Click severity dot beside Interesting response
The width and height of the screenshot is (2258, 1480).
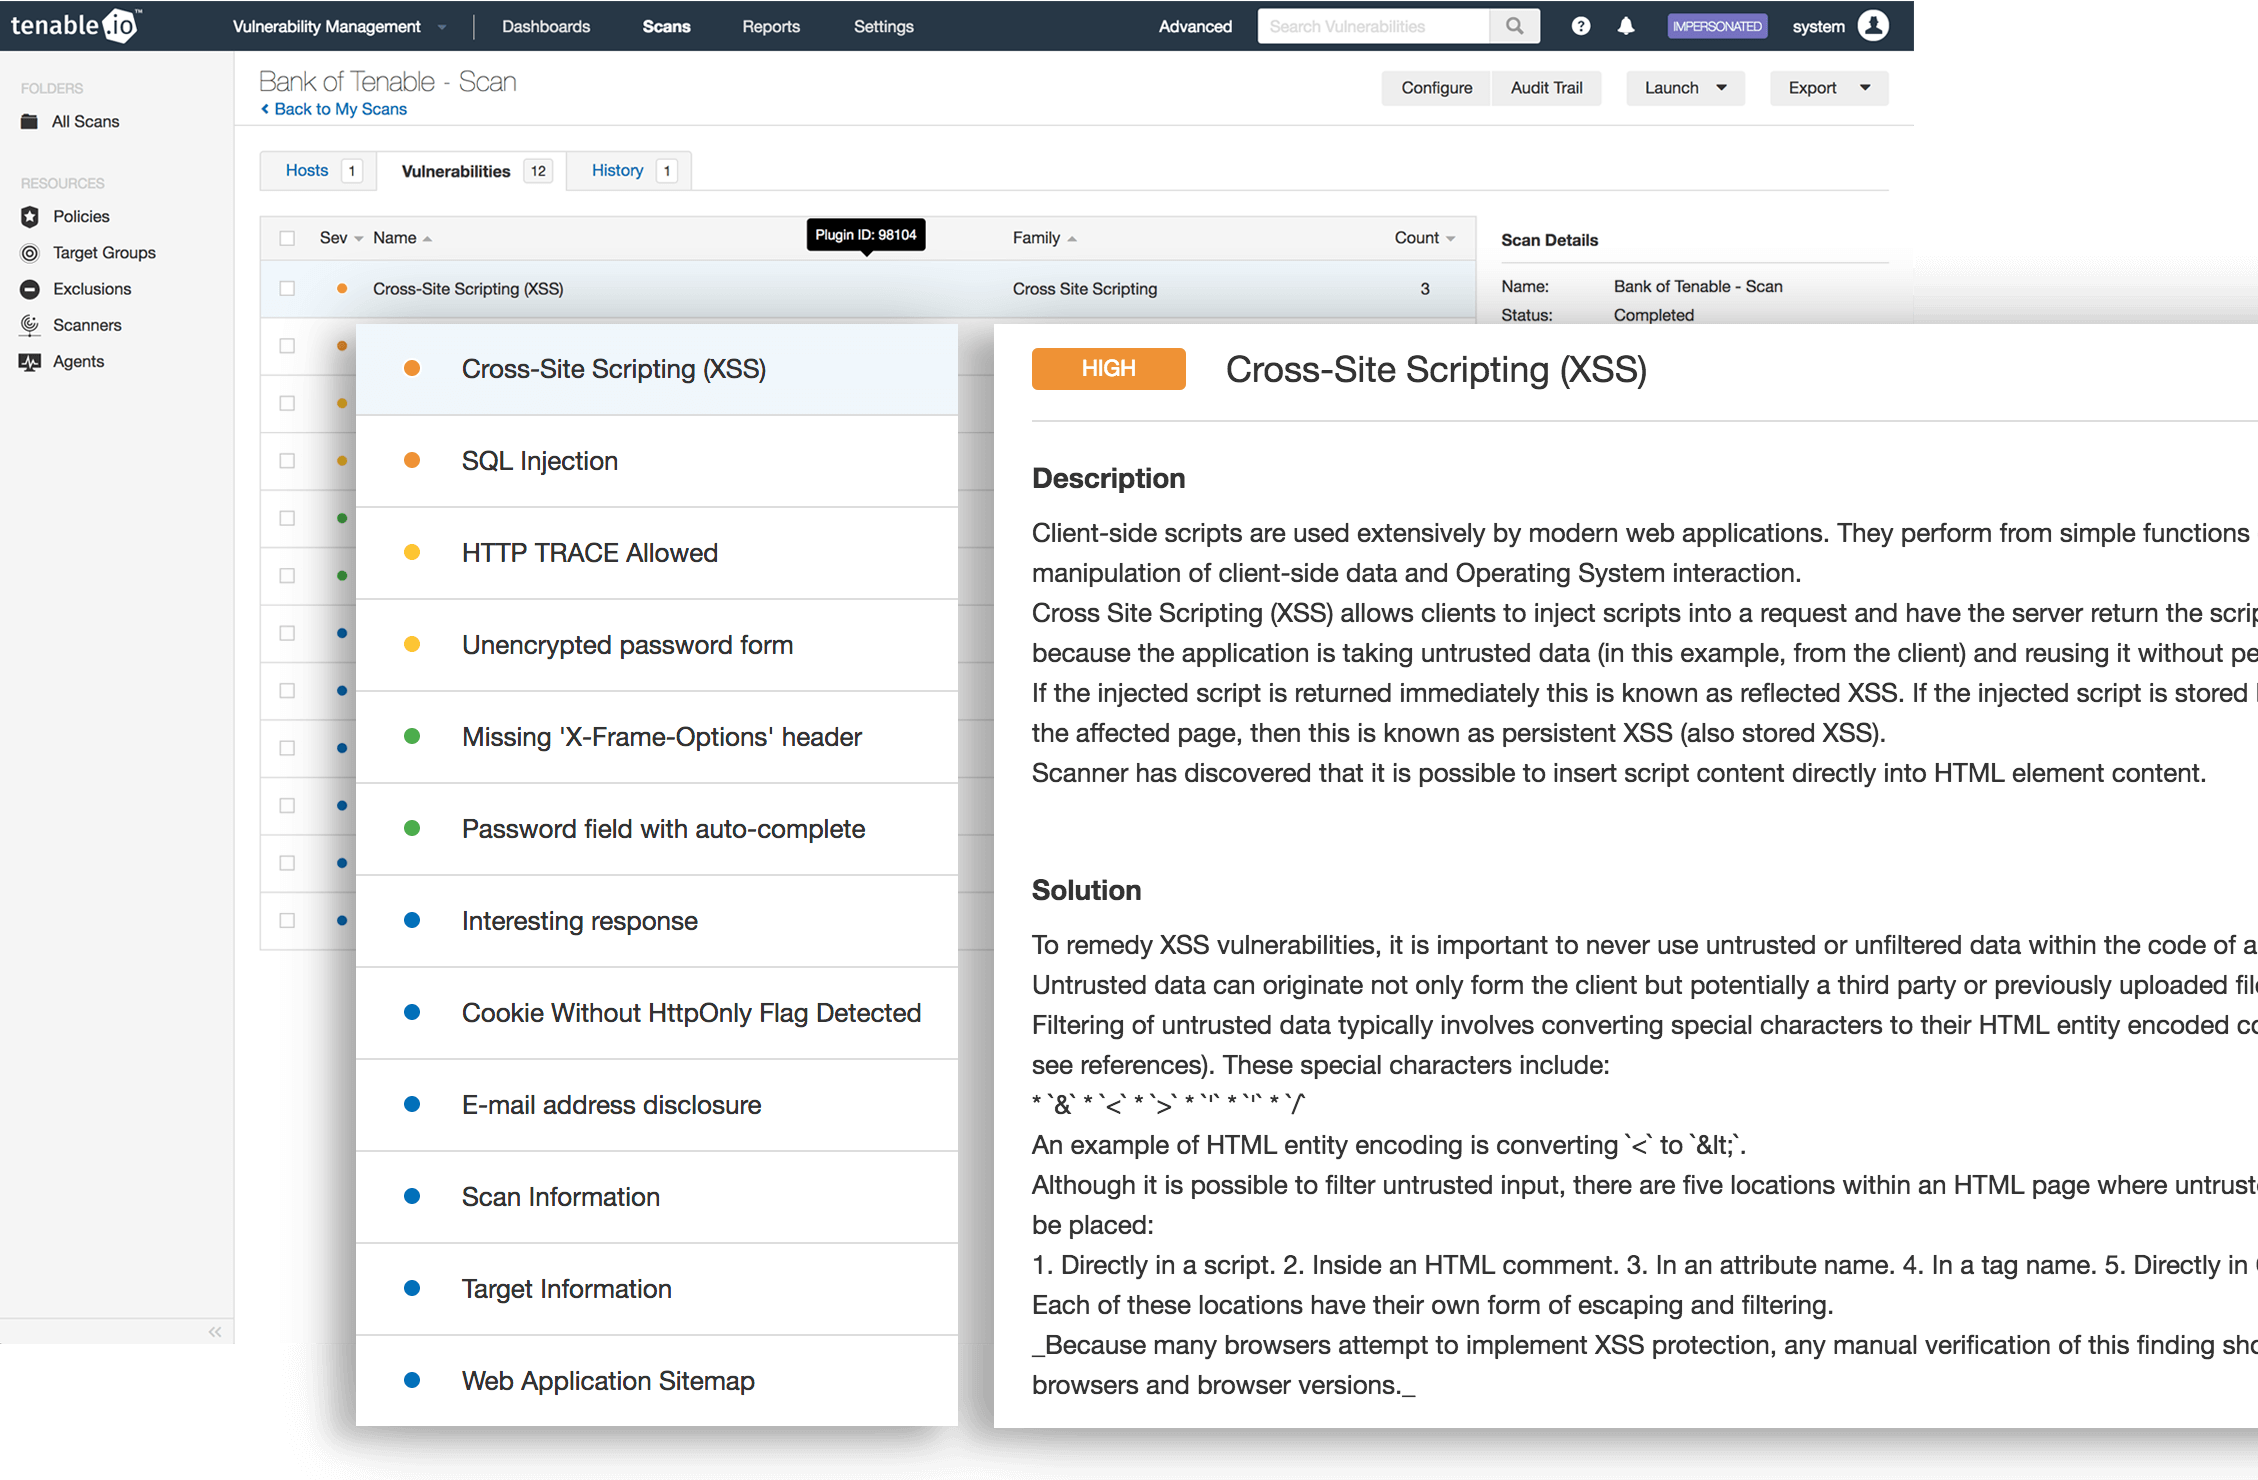pos(412,920)
